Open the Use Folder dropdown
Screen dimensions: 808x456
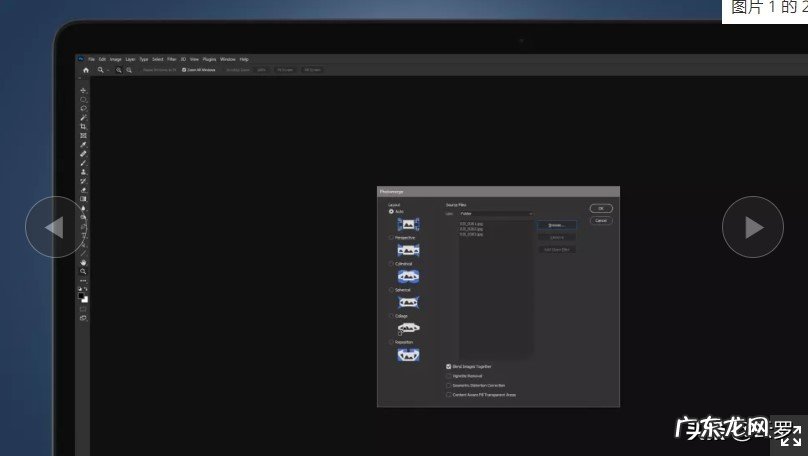pos(495,214)
